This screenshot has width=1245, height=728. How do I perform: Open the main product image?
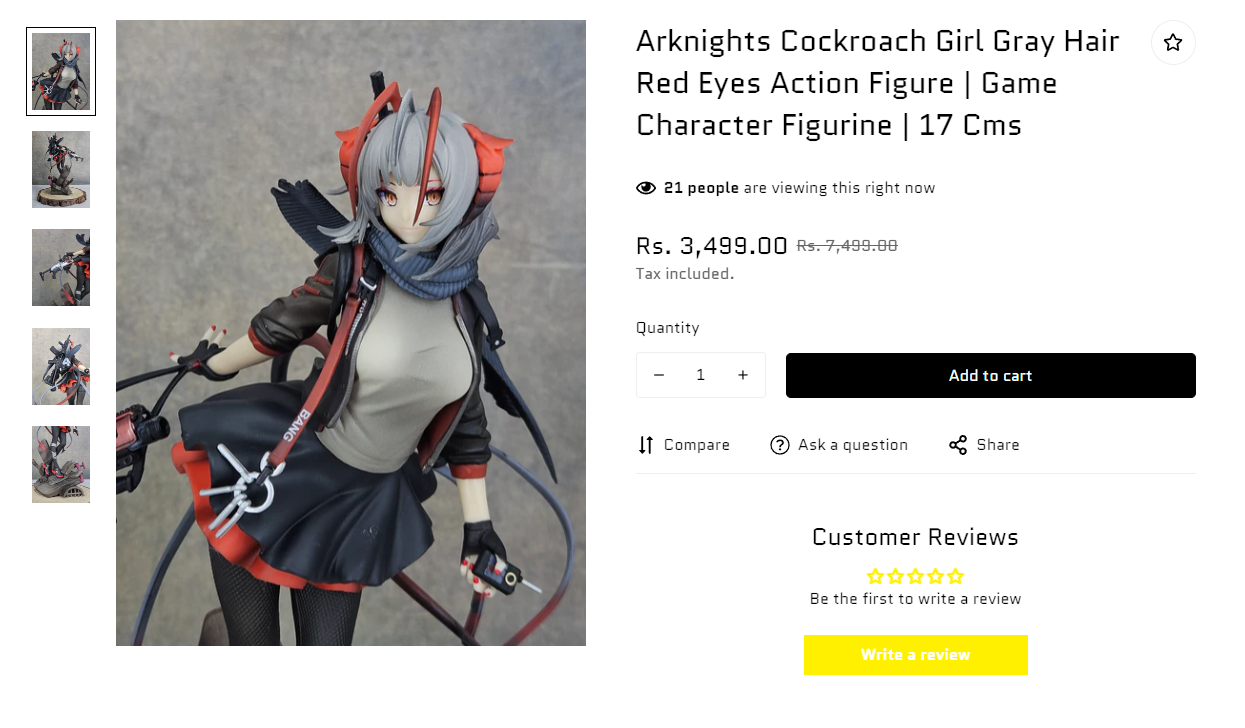(351, 333)
